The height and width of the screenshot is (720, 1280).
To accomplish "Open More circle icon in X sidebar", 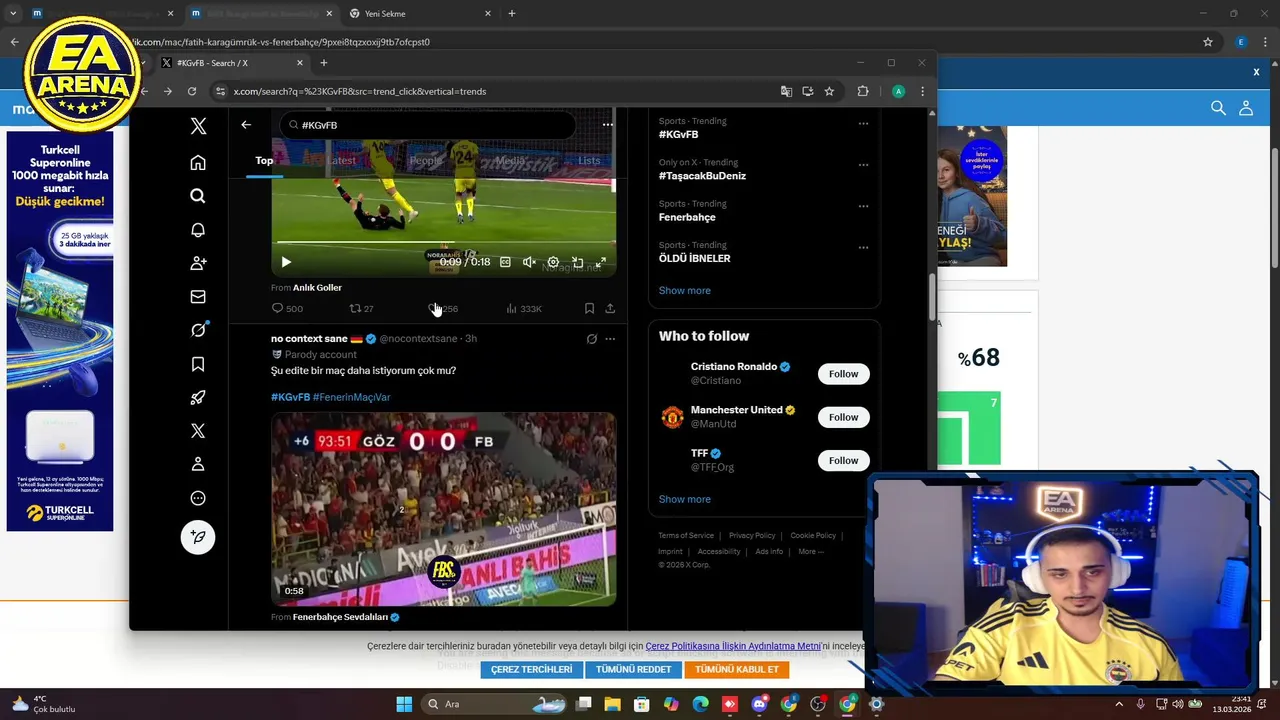I will pos(198,498).
